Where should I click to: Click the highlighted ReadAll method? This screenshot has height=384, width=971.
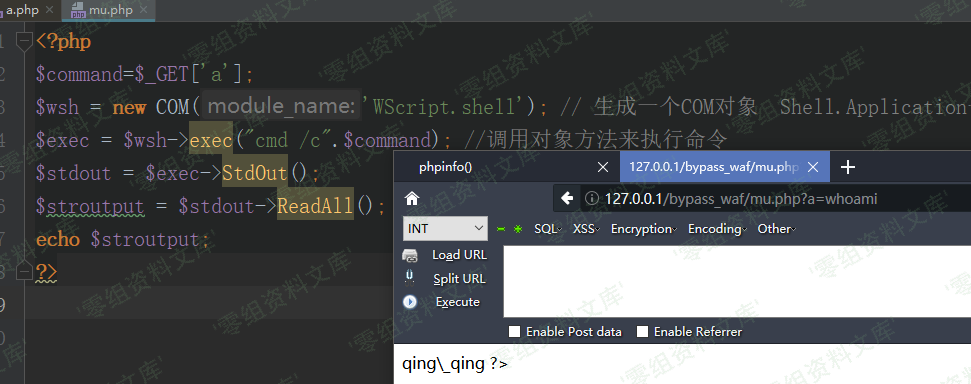tap(315, 206)
